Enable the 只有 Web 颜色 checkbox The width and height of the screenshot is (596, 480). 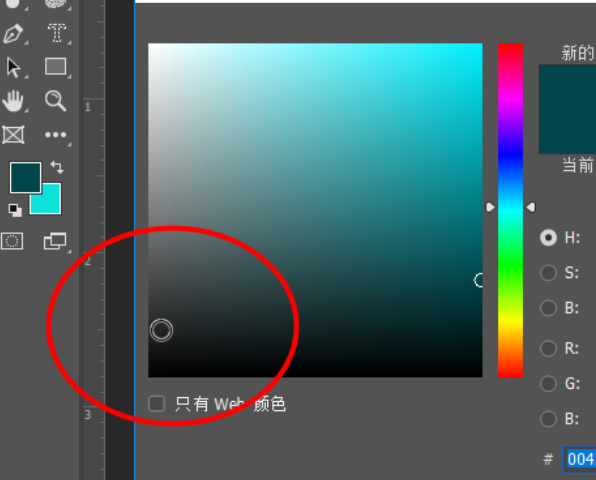tap(157, 404)
